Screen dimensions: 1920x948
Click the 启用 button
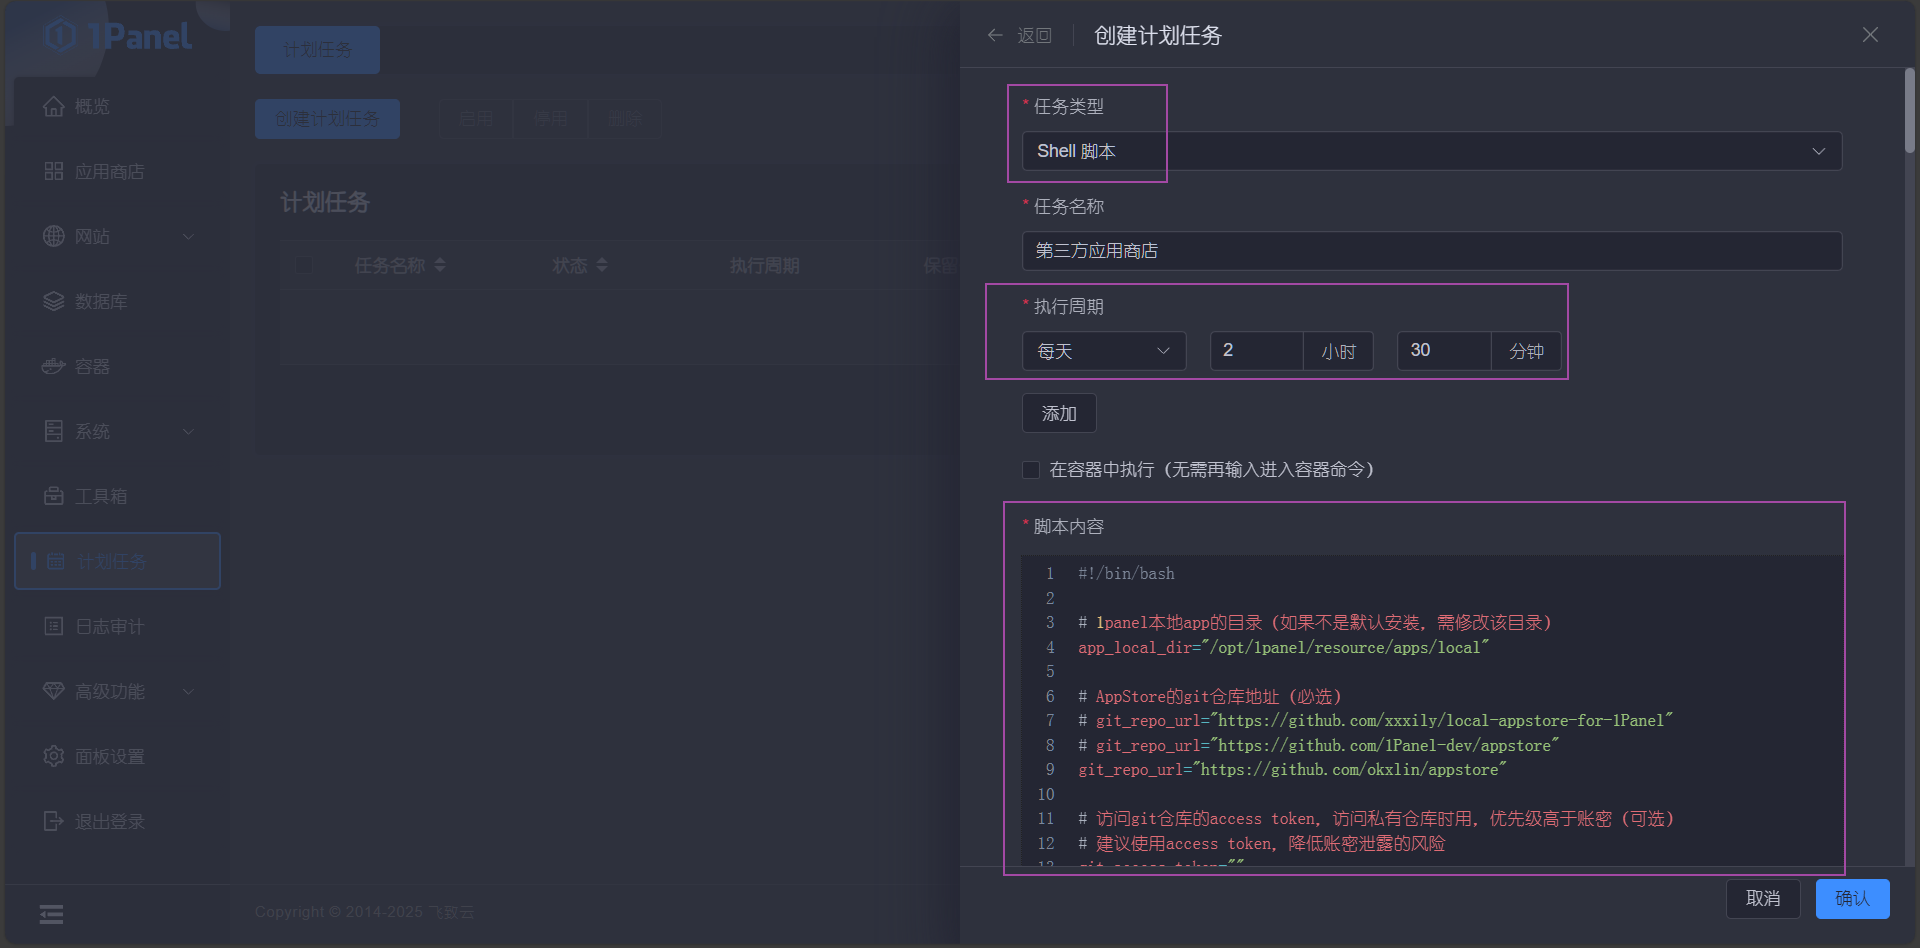(476, 119)
